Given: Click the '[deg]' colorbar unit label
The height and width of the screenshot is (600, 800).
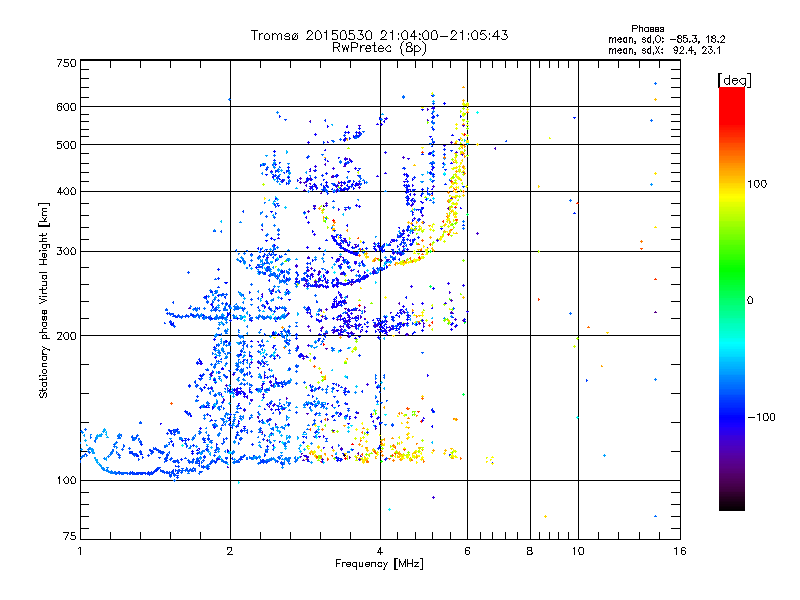Looking at the screenshot, I should tap(734, 80).
